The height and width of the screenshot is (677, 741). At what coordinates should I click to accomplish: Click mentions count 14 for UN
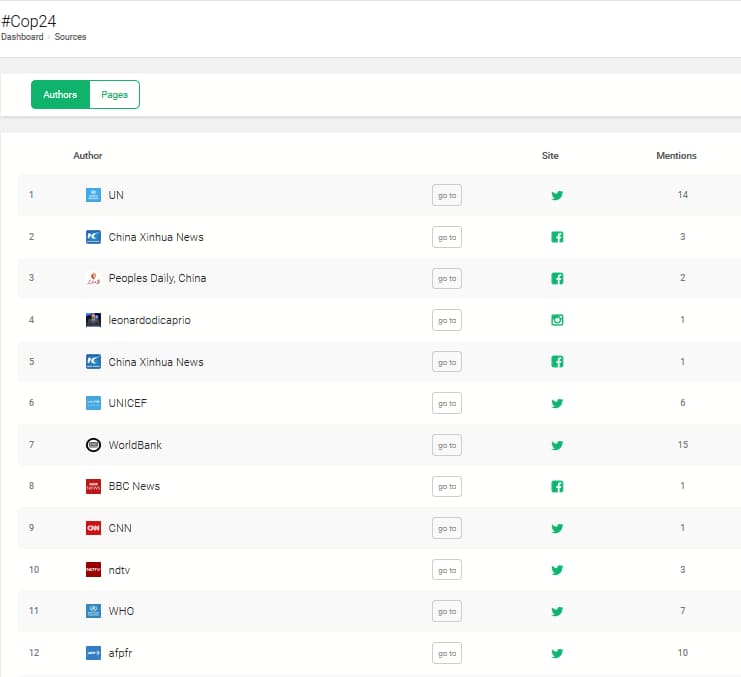(682, 195)
